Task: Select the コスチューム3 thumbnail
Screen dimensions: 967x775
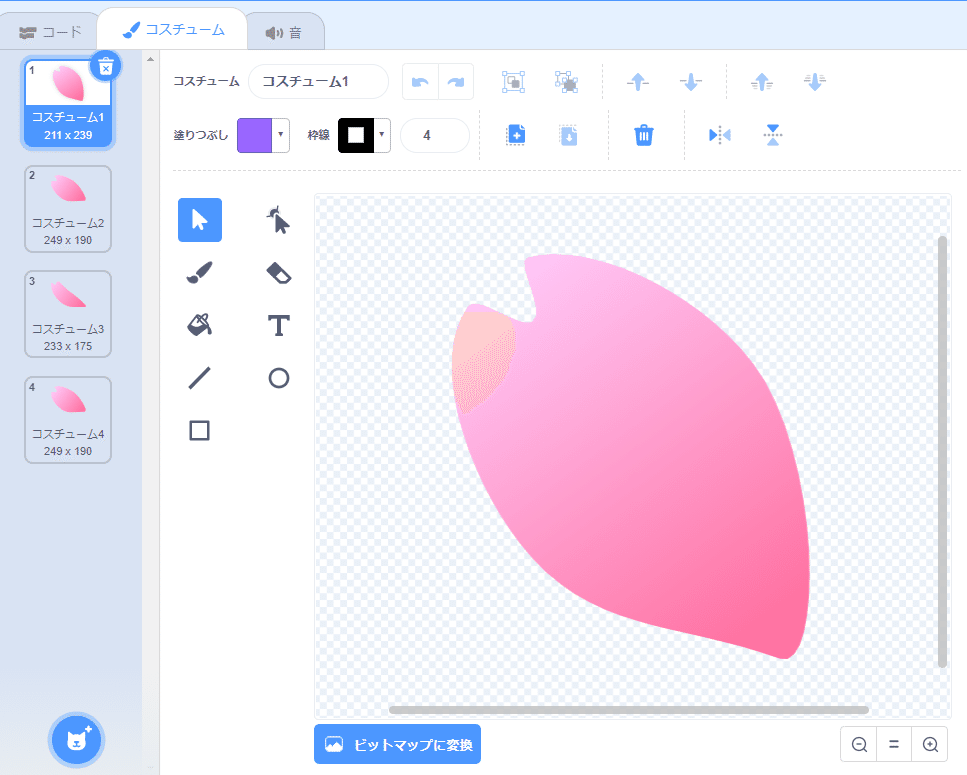Action: click(67, 313)
